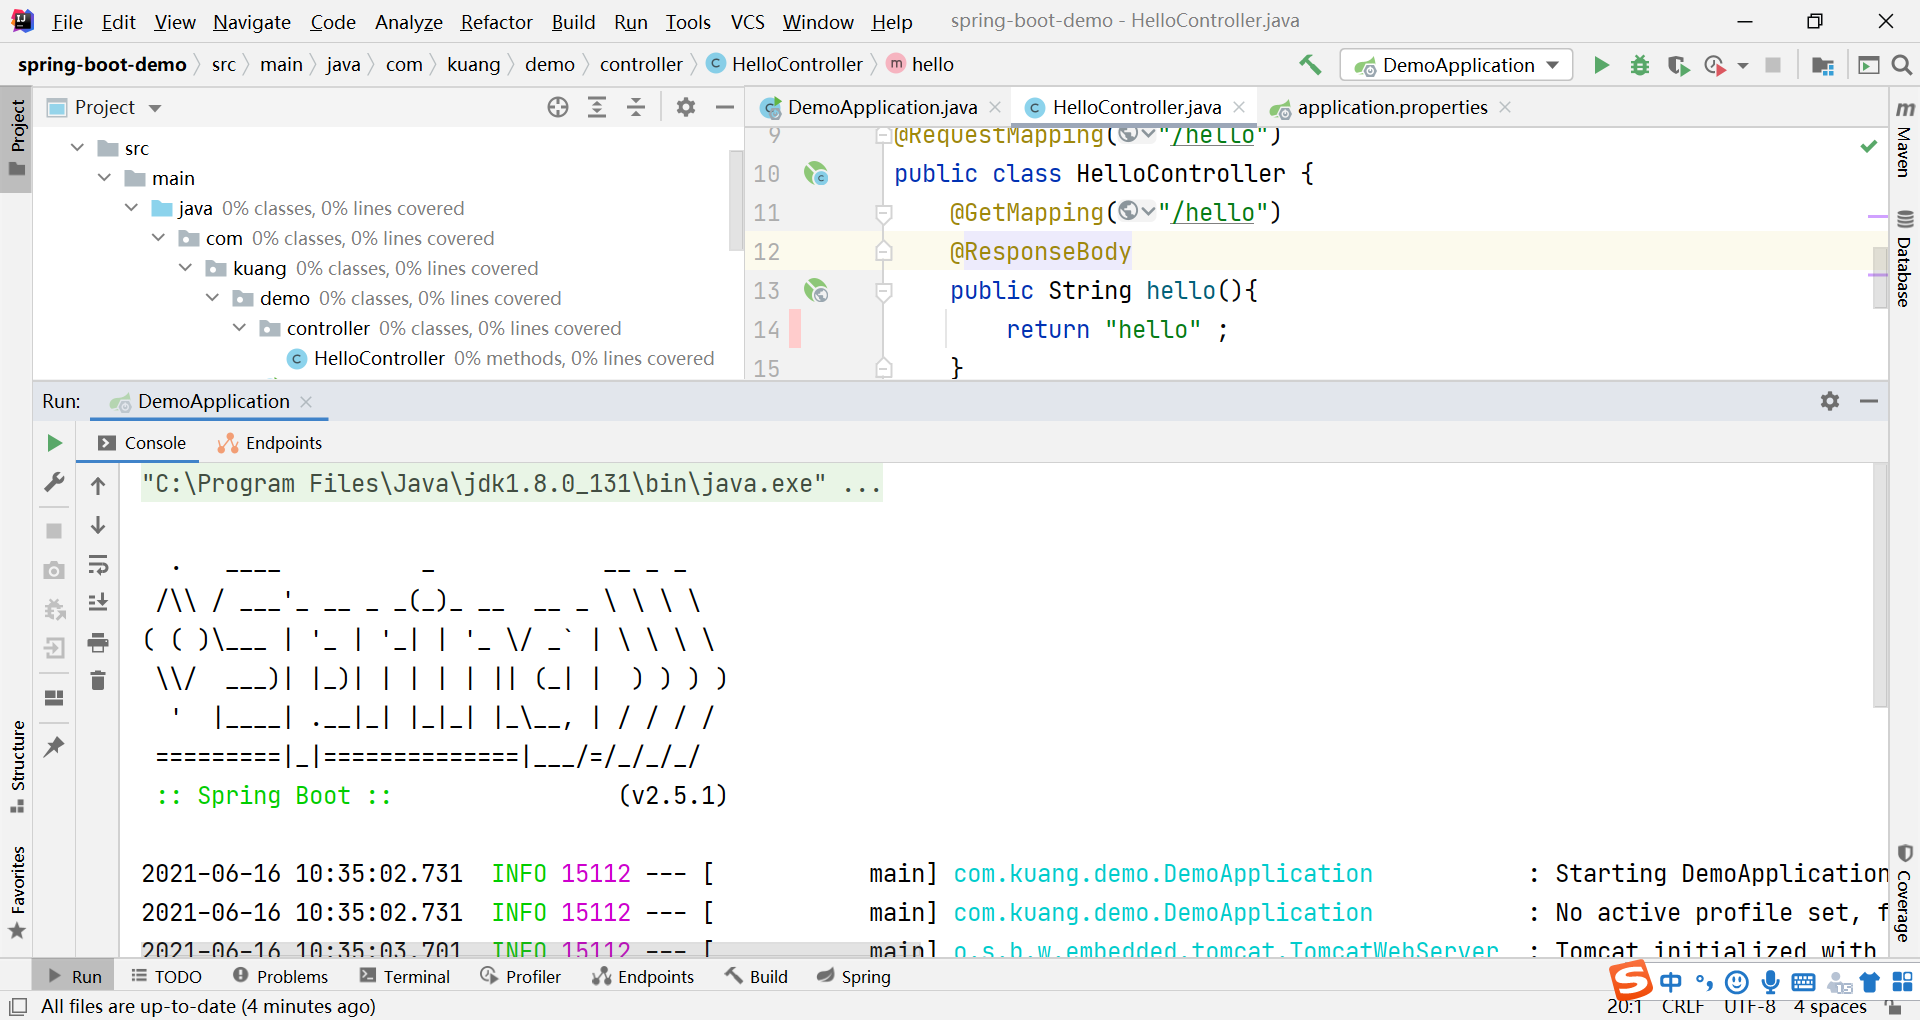1920x1020 pixels.
Task: Open the Database side panel
Action: (1904, 258)
